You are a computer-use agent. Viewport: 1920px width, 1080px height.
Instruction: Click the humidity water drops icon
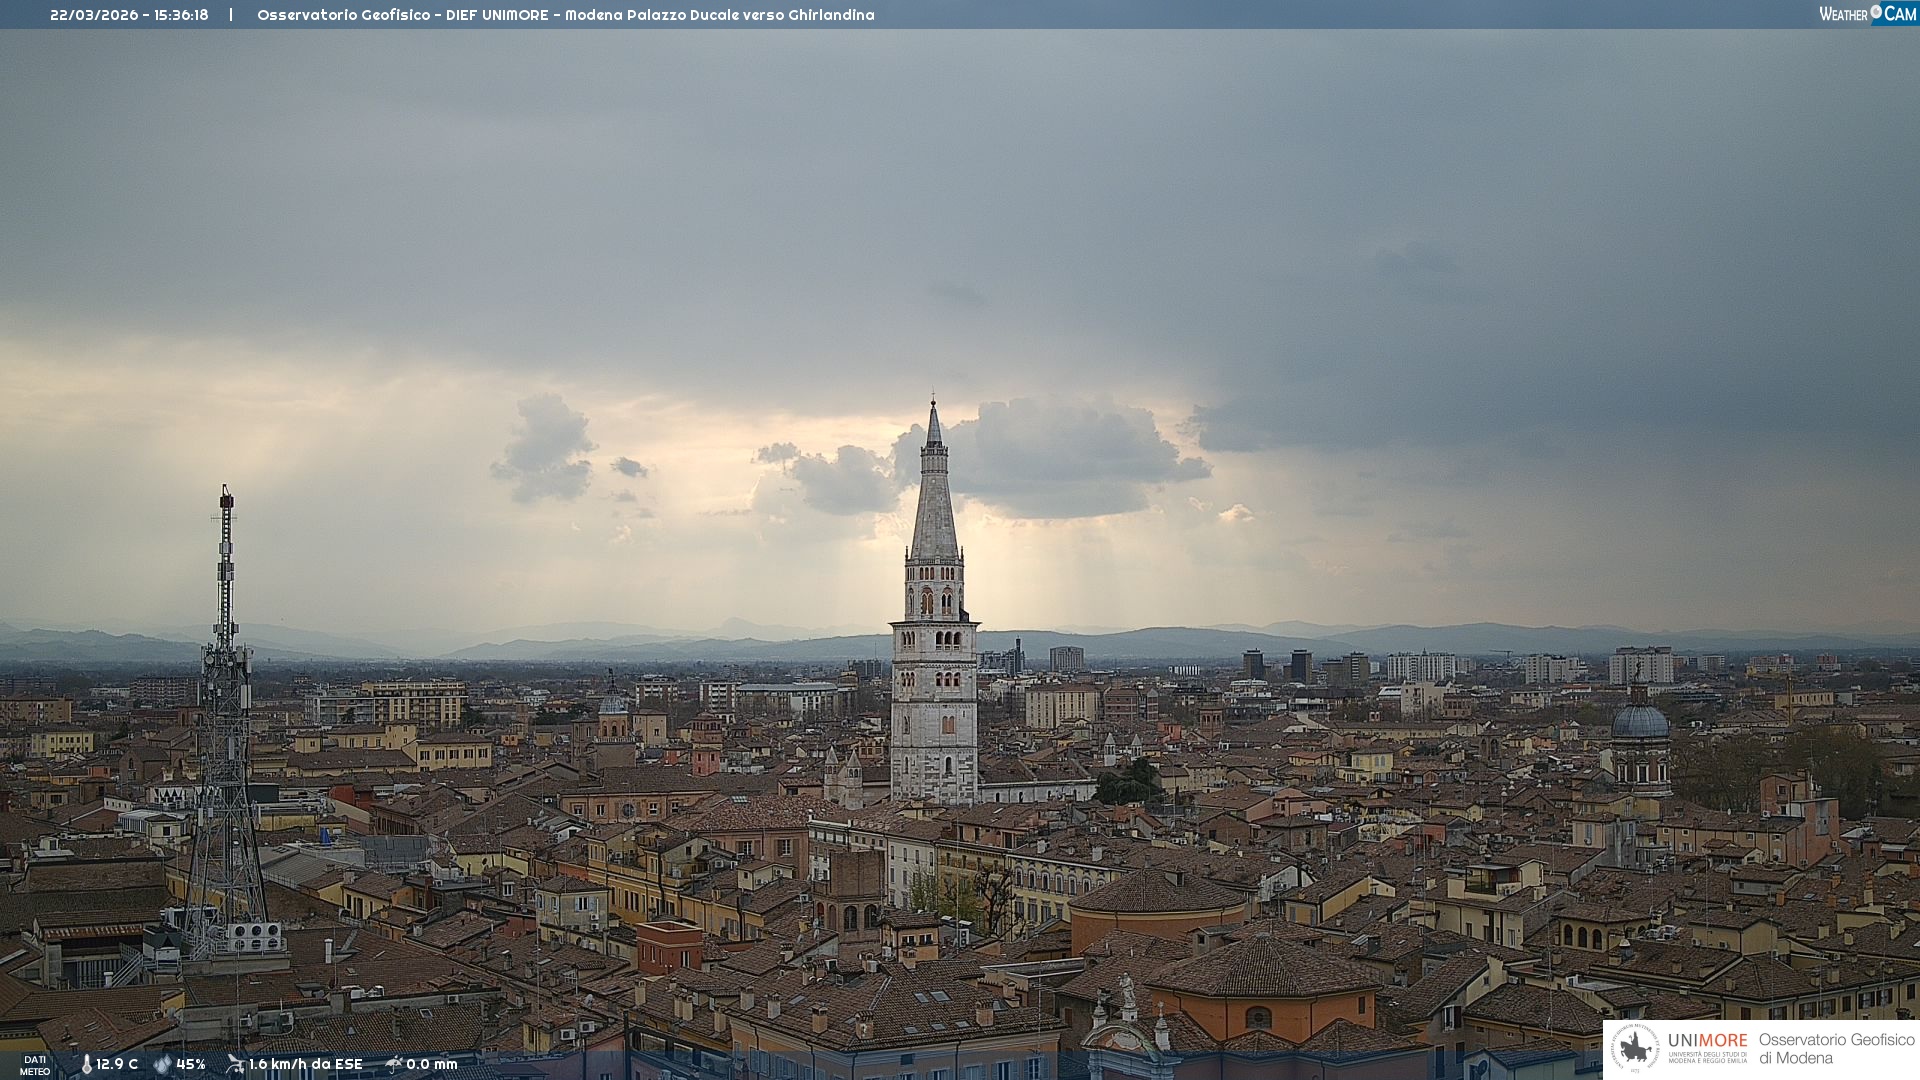click(162, 1065)
